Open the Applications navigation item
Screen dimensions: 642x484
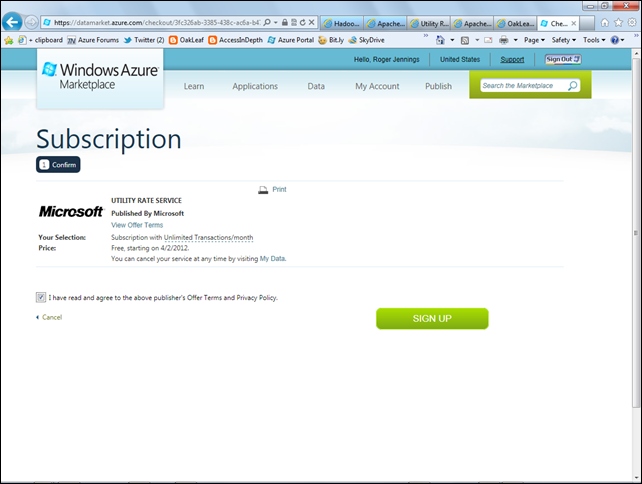point(255,86)
